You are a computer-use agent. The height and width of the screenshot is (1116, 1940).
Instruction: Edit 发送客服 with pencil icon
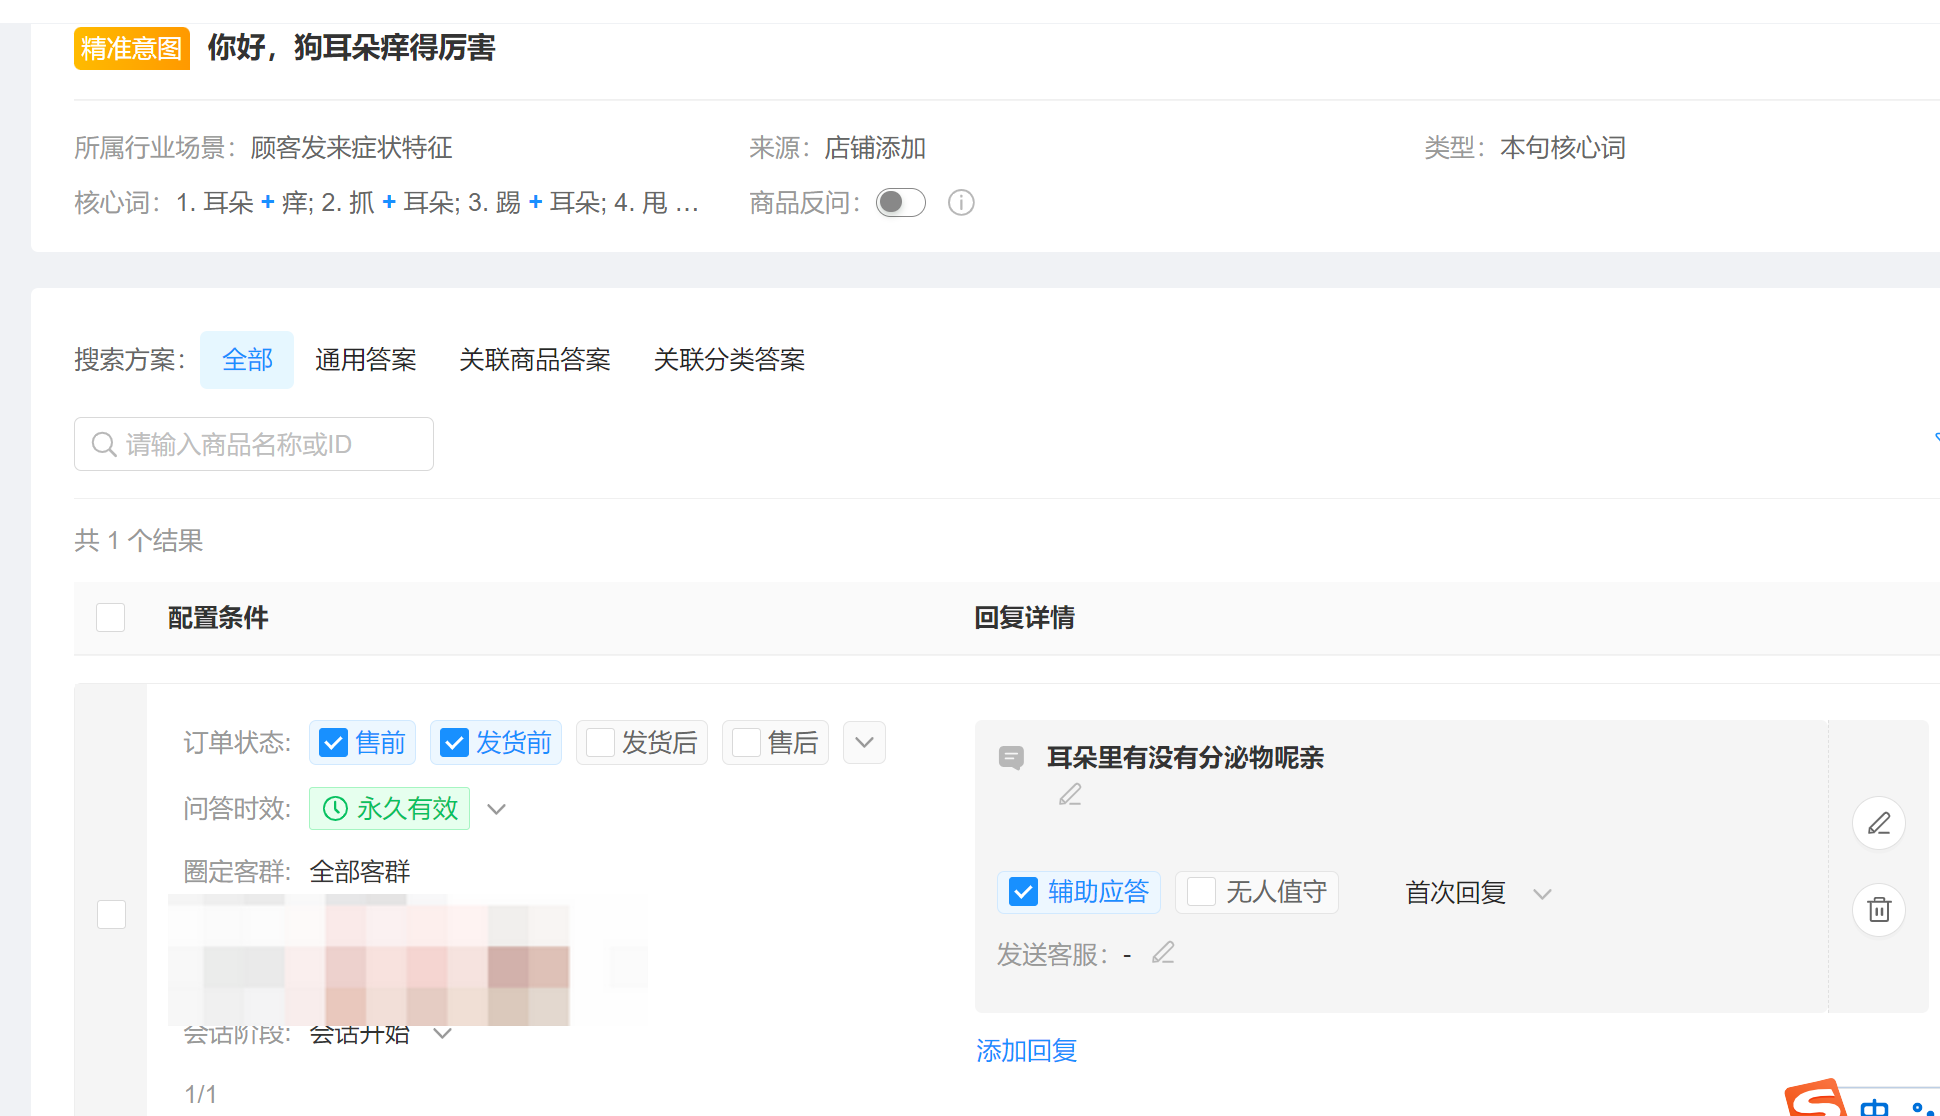pos(1163,953)
